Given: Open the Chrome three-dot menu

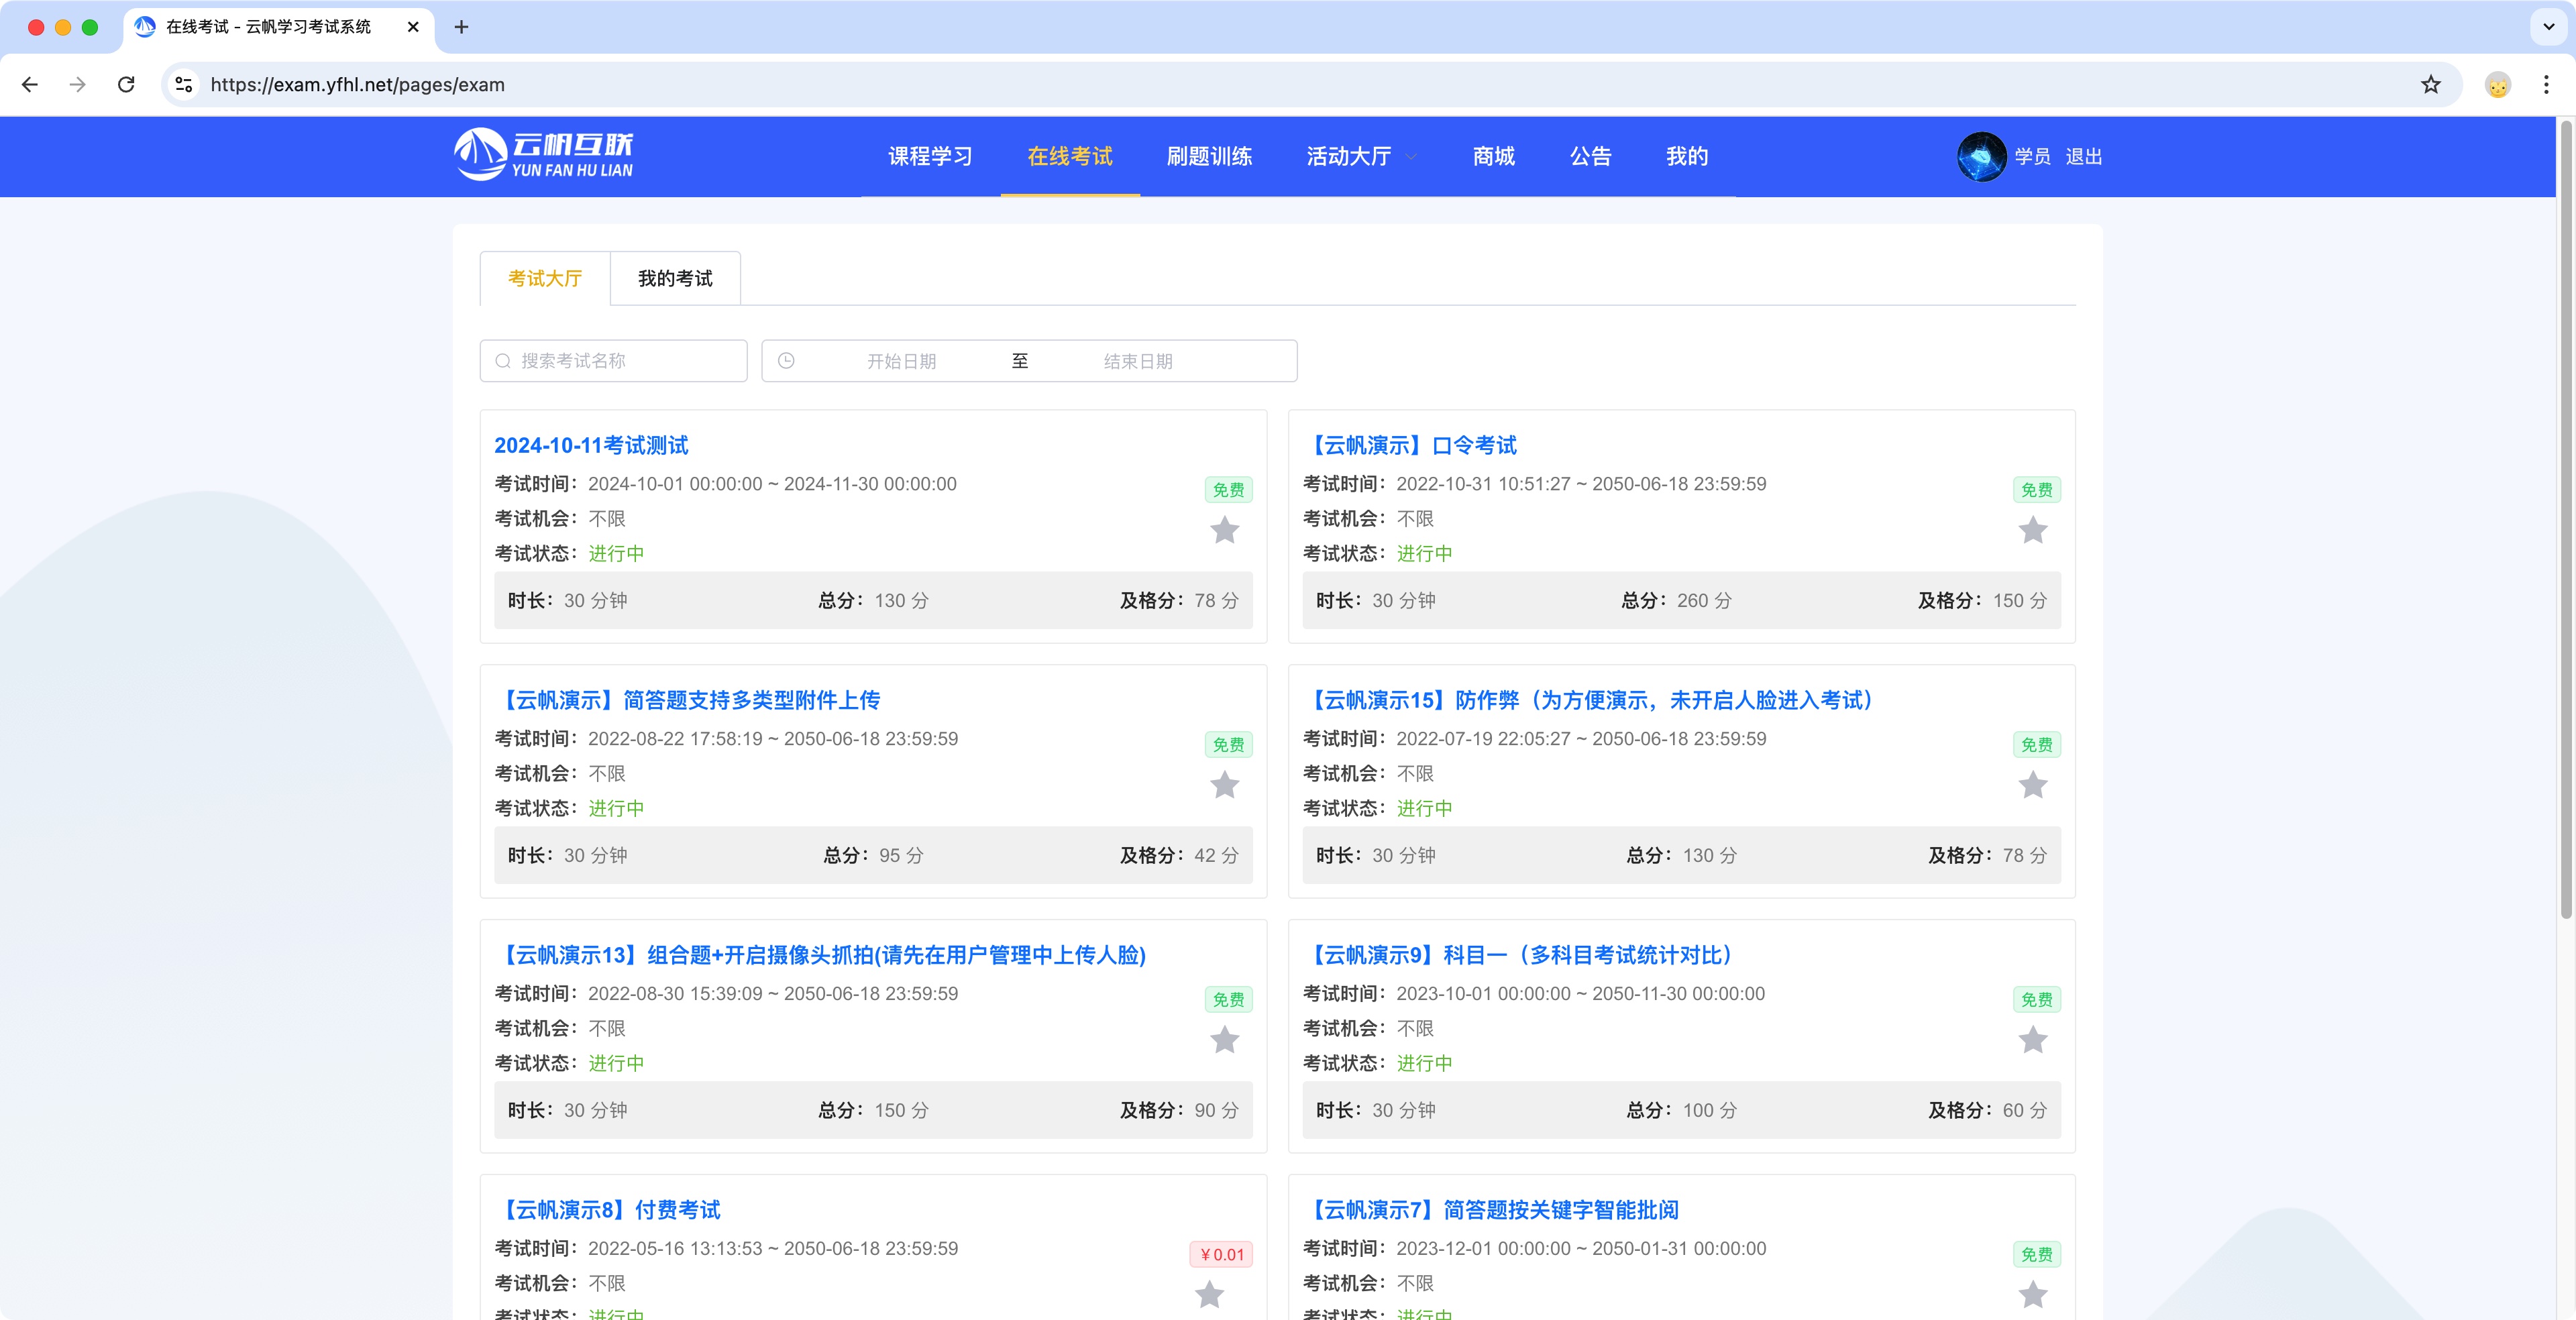Looking at the screenshot, I should point(2545,85).
